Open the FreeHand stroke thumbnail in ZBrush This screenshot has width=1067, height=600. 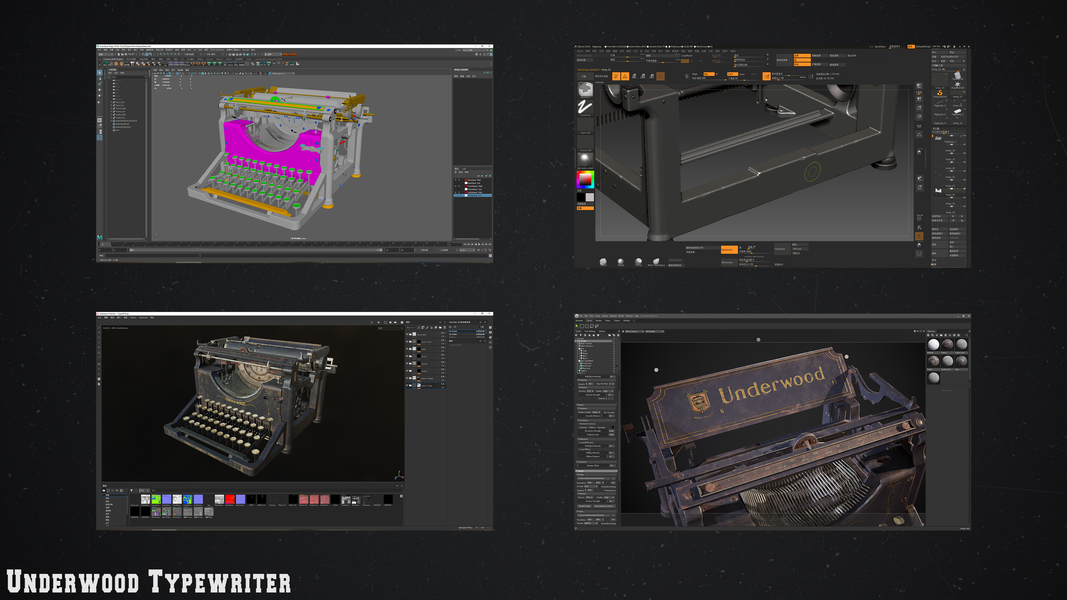(585, 107)
